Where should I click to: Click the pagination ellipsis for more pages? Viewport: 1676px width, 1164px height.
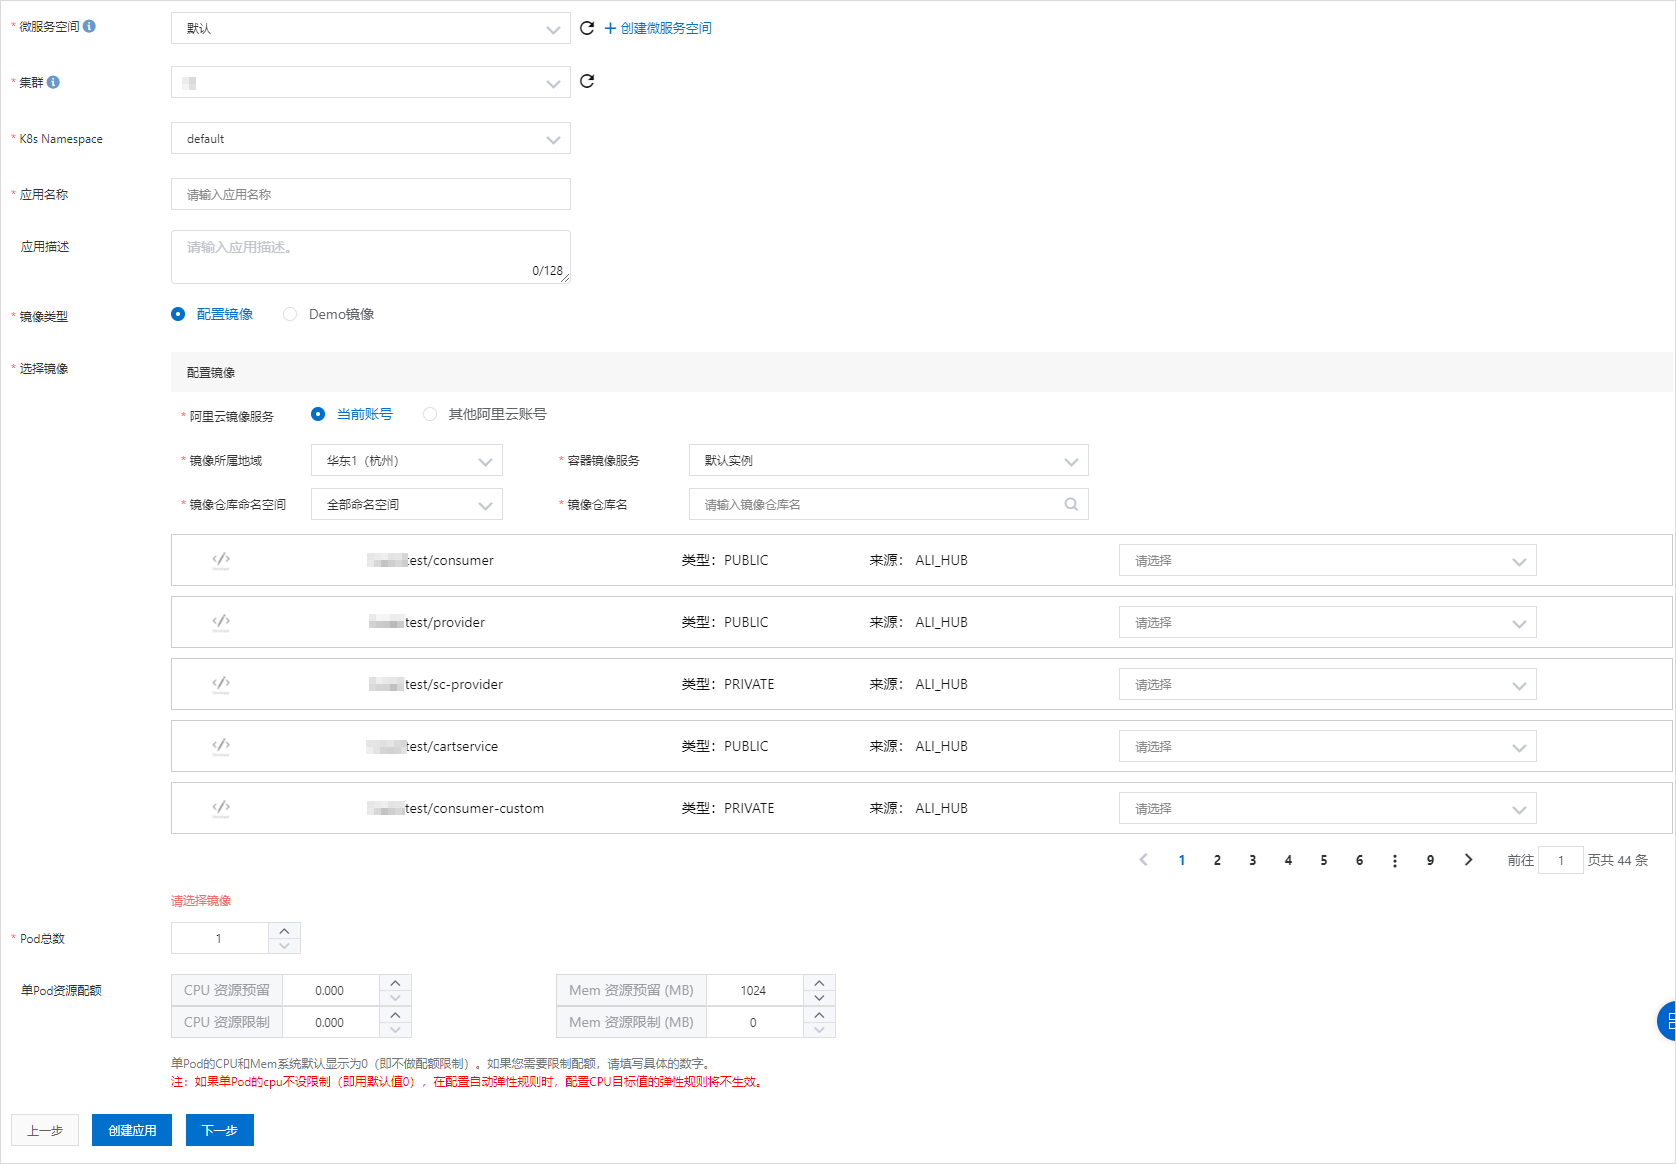pyautogui.click(x=1395, y=860)
